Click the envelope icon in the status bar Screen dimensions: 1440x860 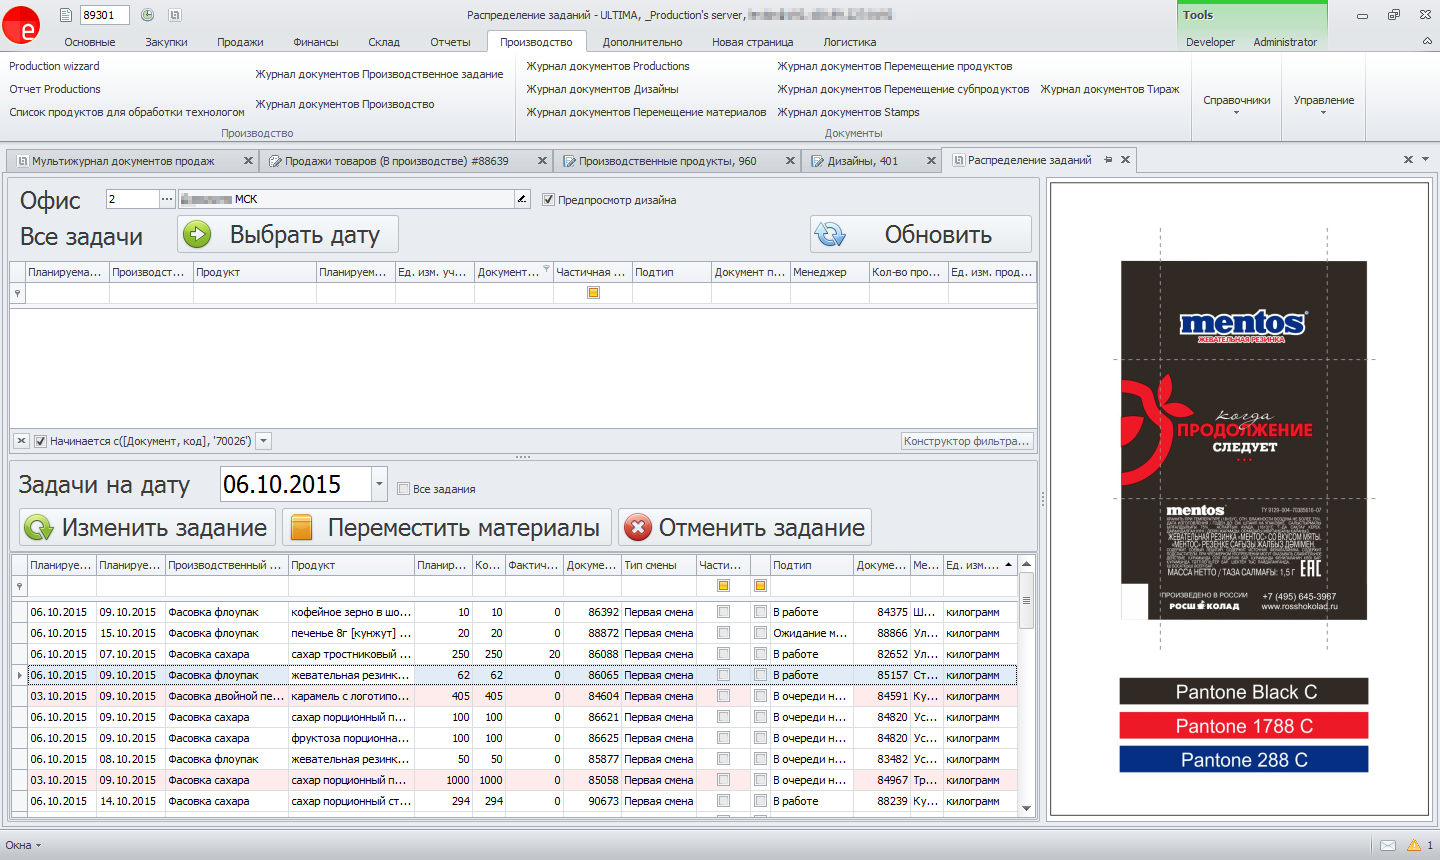point(1388,845)
